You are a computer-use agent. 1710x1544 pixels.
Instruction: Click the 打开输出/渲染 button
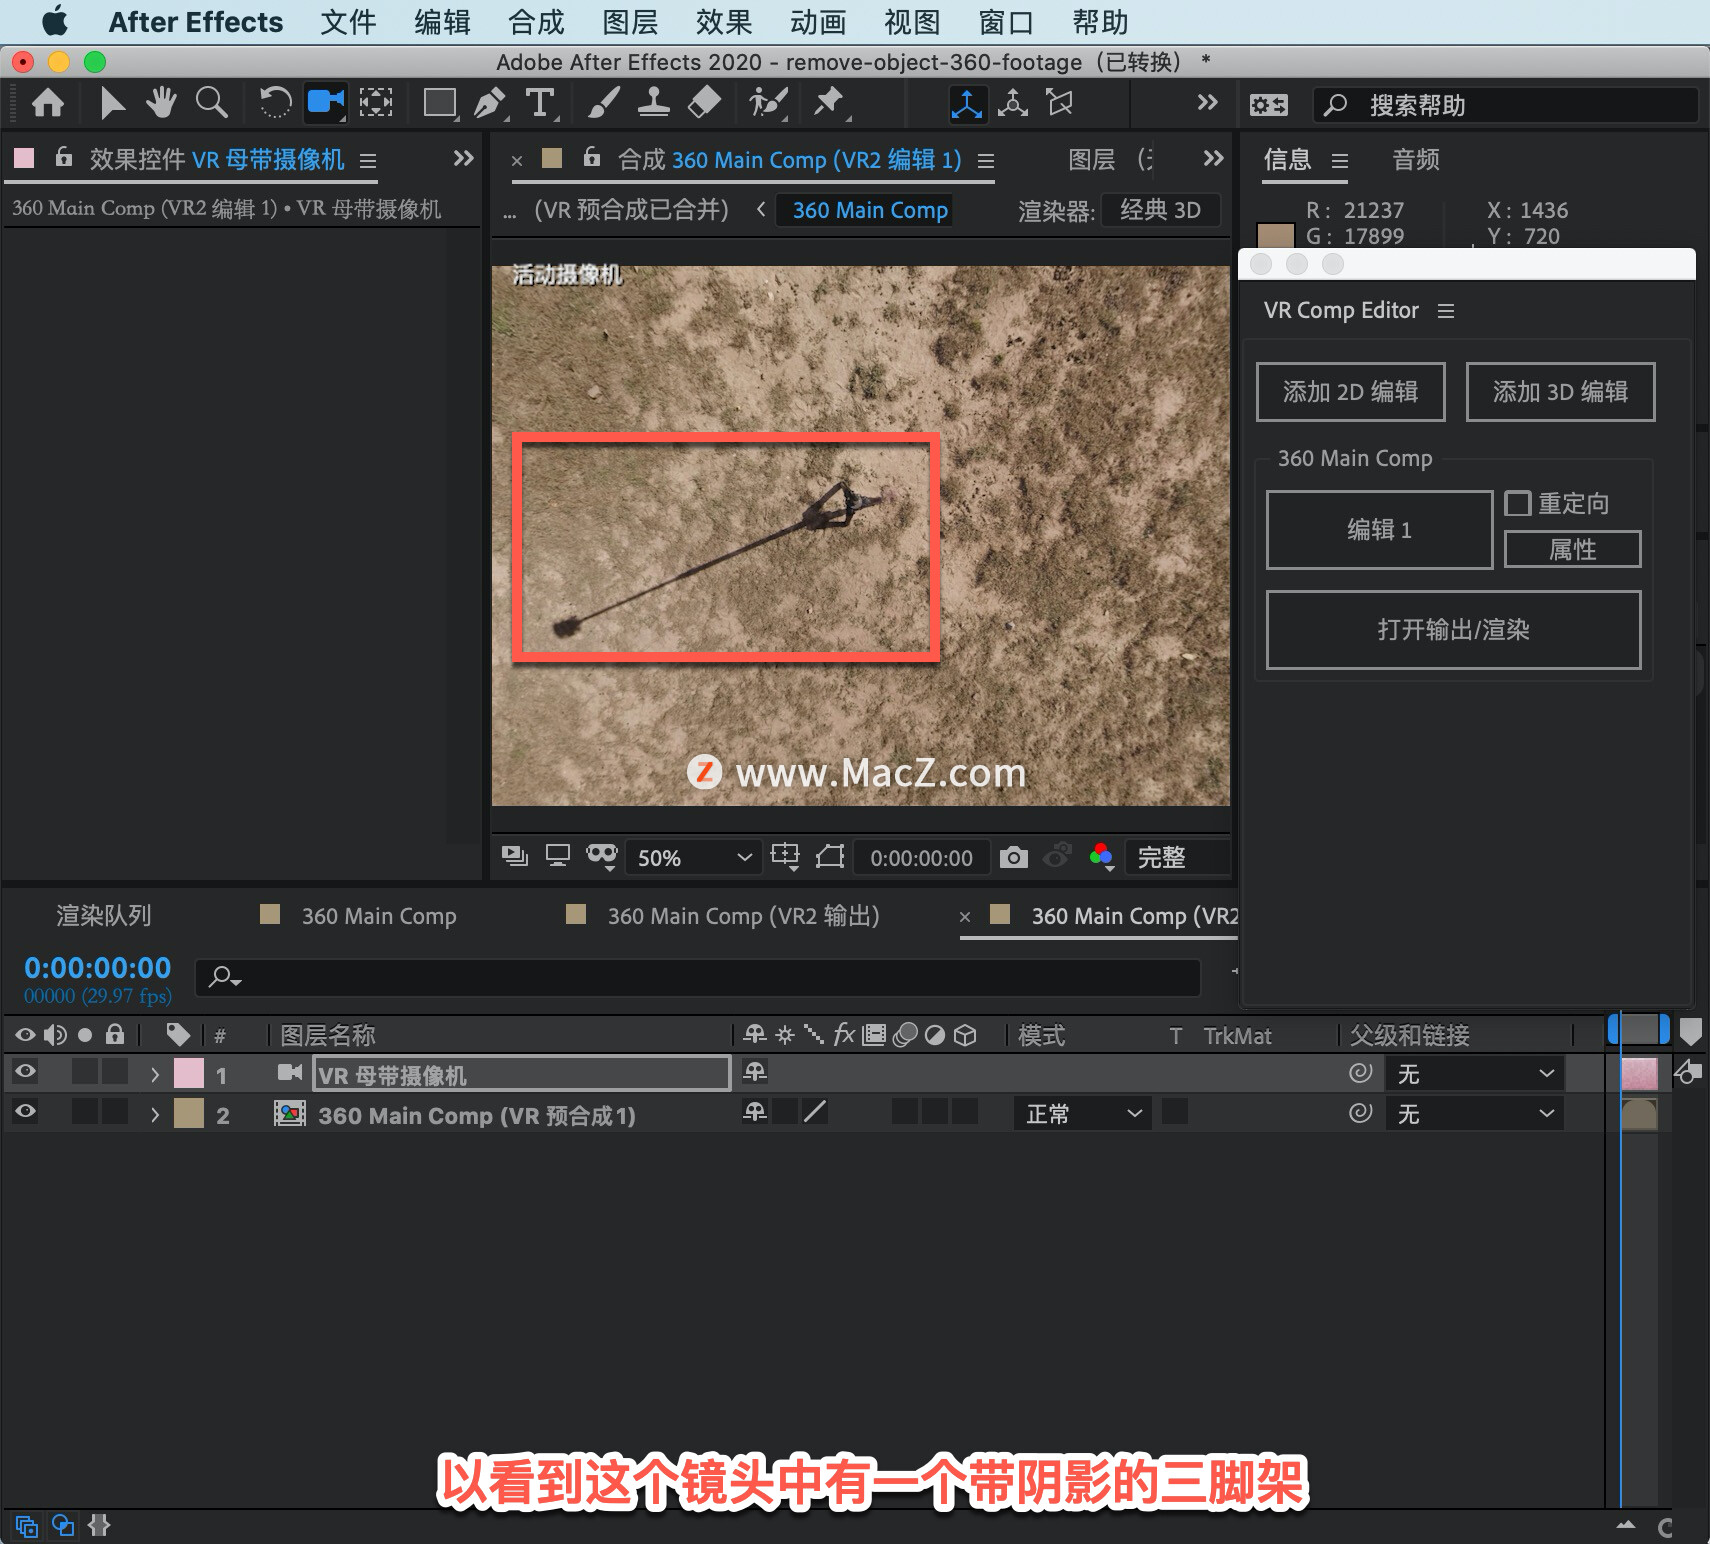1453,630
